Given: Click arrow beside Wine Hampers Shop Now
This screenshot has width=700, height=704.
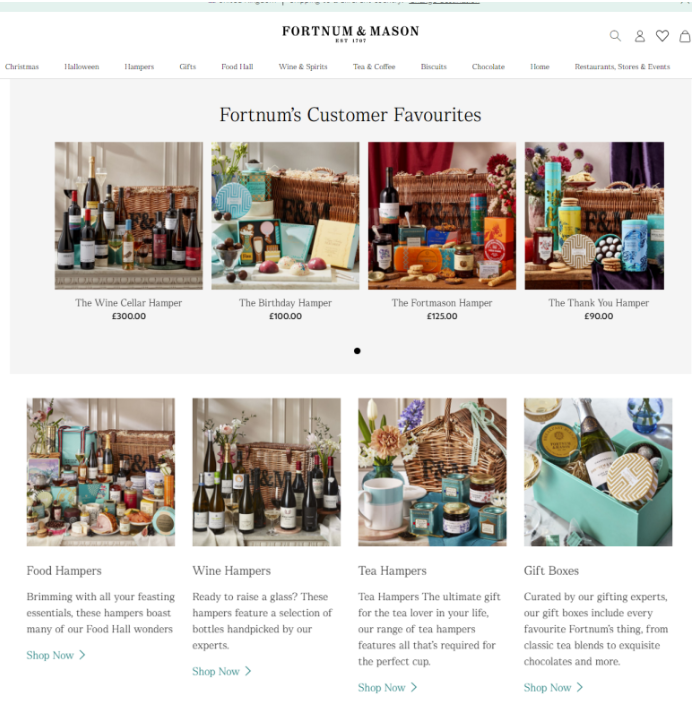Looking at the screenshot, I should [x=248, y=671].
